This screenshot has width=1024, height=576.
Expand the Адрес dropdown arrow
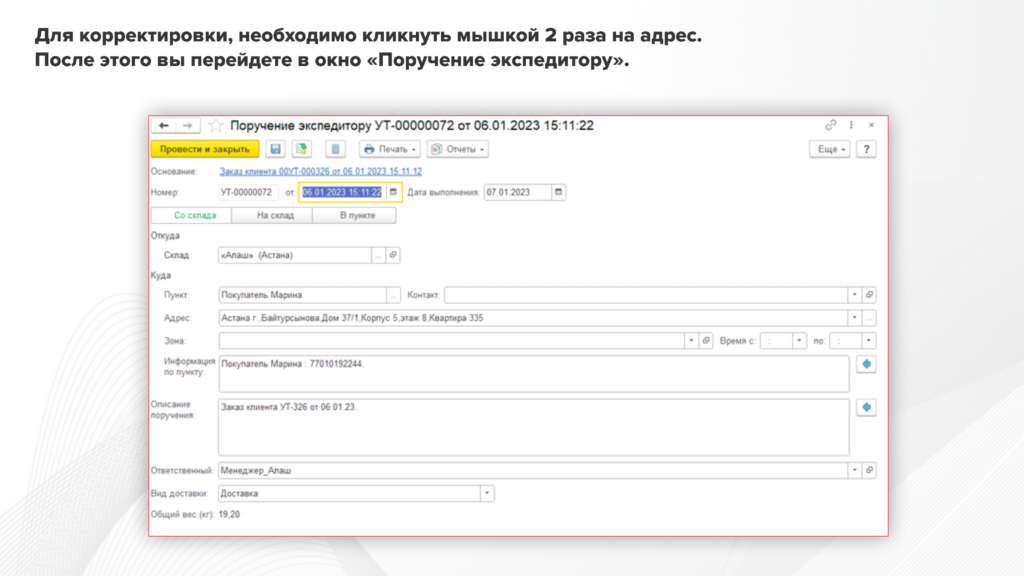click(854, 318)
